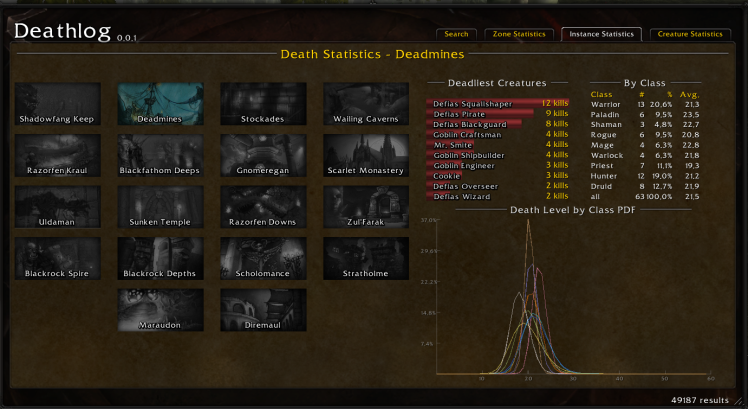Screen dimensions: 748x409
Task: Choose the Blackrock Depths instance thumbnail
Action: tap(160, 259)
